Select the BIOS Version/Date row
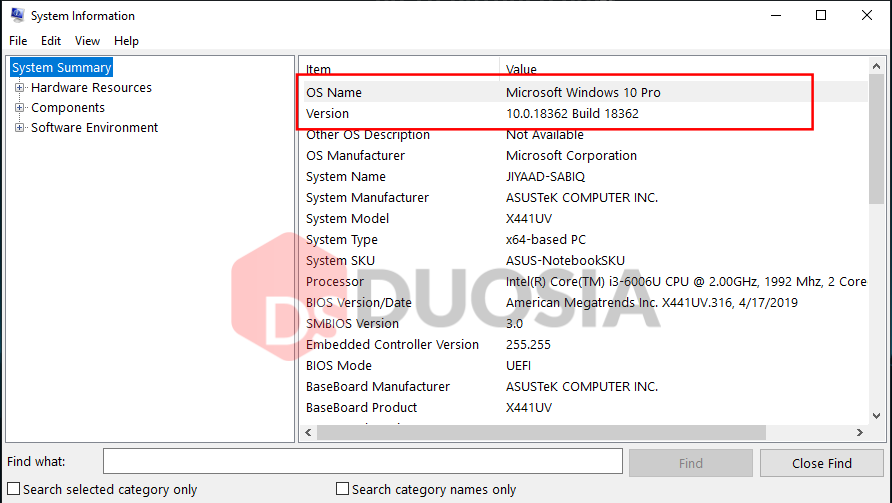 click(x=584, y=303)
